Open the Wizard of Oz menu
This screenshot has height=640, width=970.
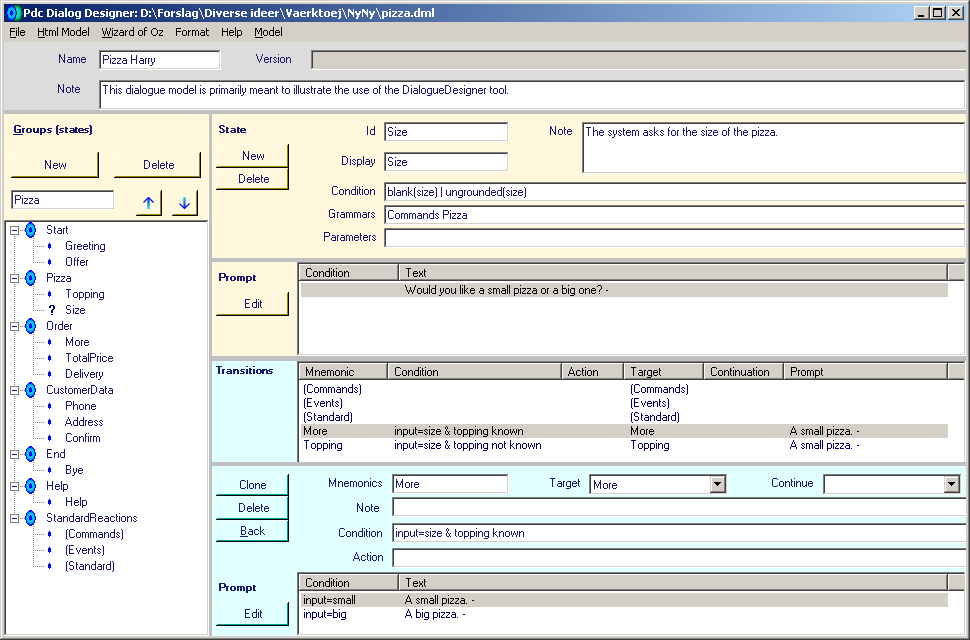point(132,32)
